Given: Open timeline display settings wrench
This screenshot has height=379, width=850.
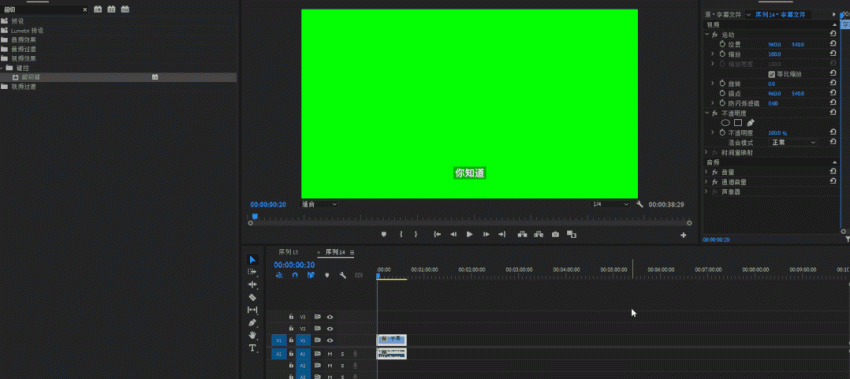Looking at the screenshot, I should pos(343,275).
